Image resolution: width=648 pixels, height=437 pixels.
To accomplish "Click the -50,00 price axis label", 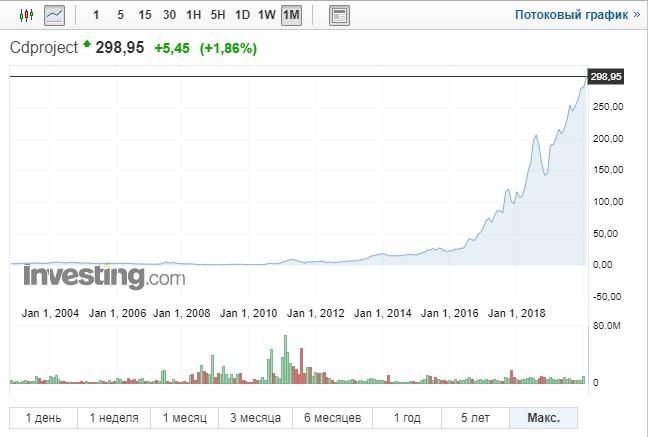I will 607,297.
